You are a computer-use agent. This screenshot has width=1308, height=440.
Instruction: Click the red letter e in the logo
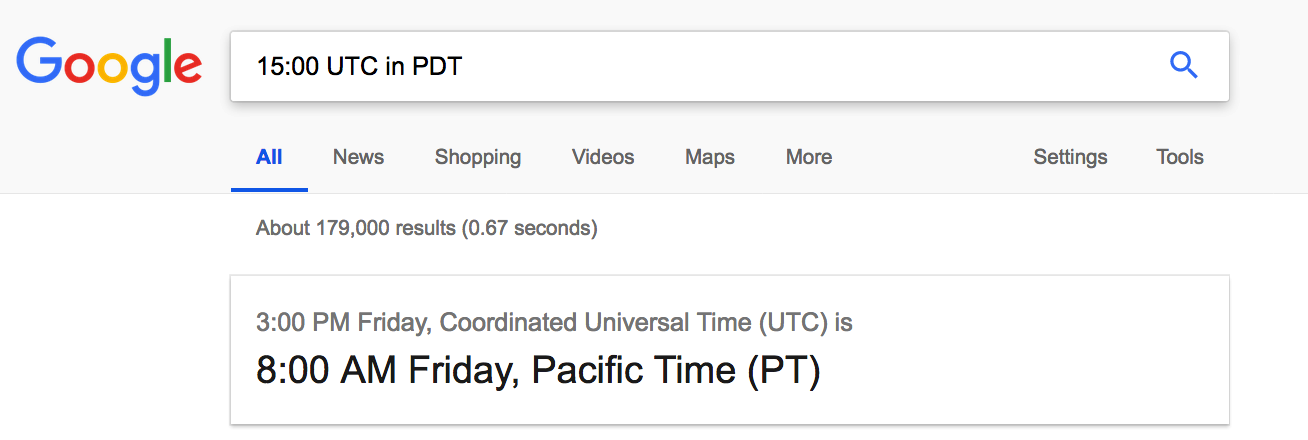(x=186, y=68)
